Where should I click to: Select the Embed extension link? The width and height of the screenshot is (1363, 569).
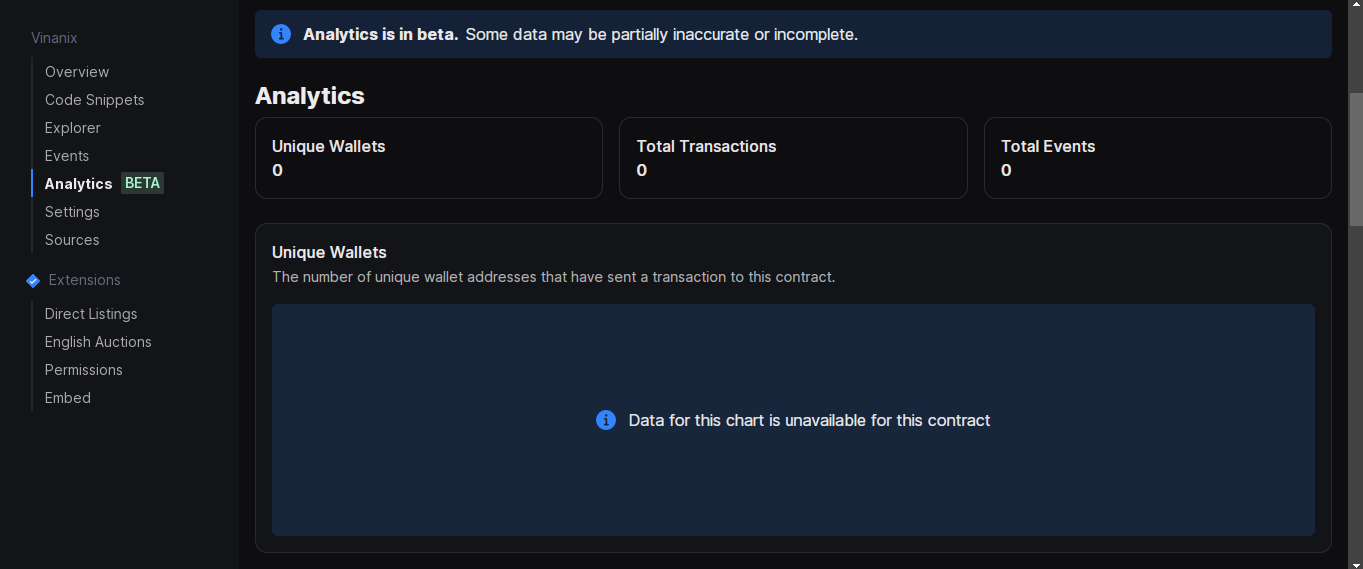coord(68,398)
